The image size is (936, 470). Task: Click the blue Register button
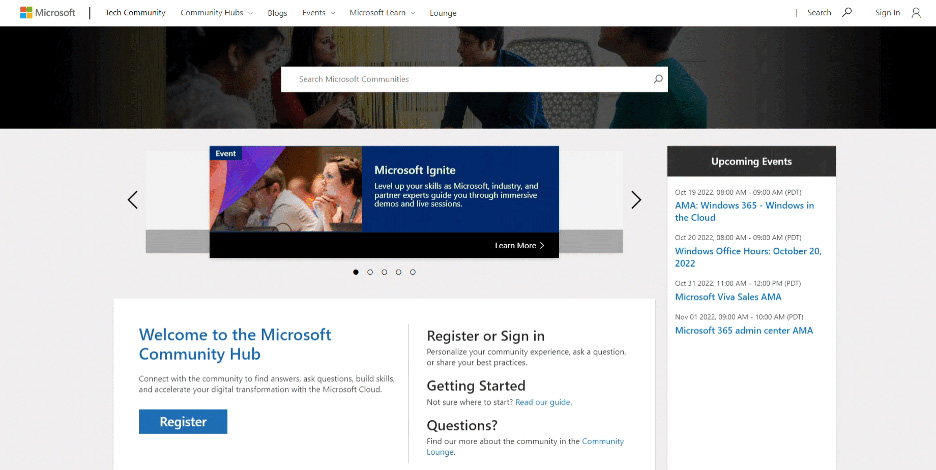pos(183,422)
